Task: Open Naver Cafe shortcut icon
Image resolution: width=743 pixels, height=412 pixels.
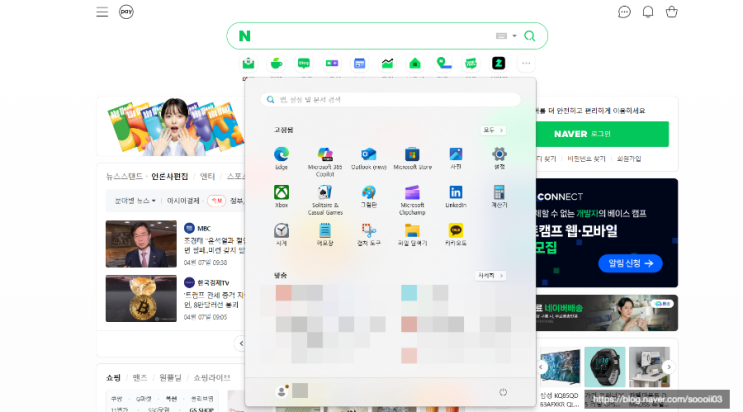Action: 276,63
